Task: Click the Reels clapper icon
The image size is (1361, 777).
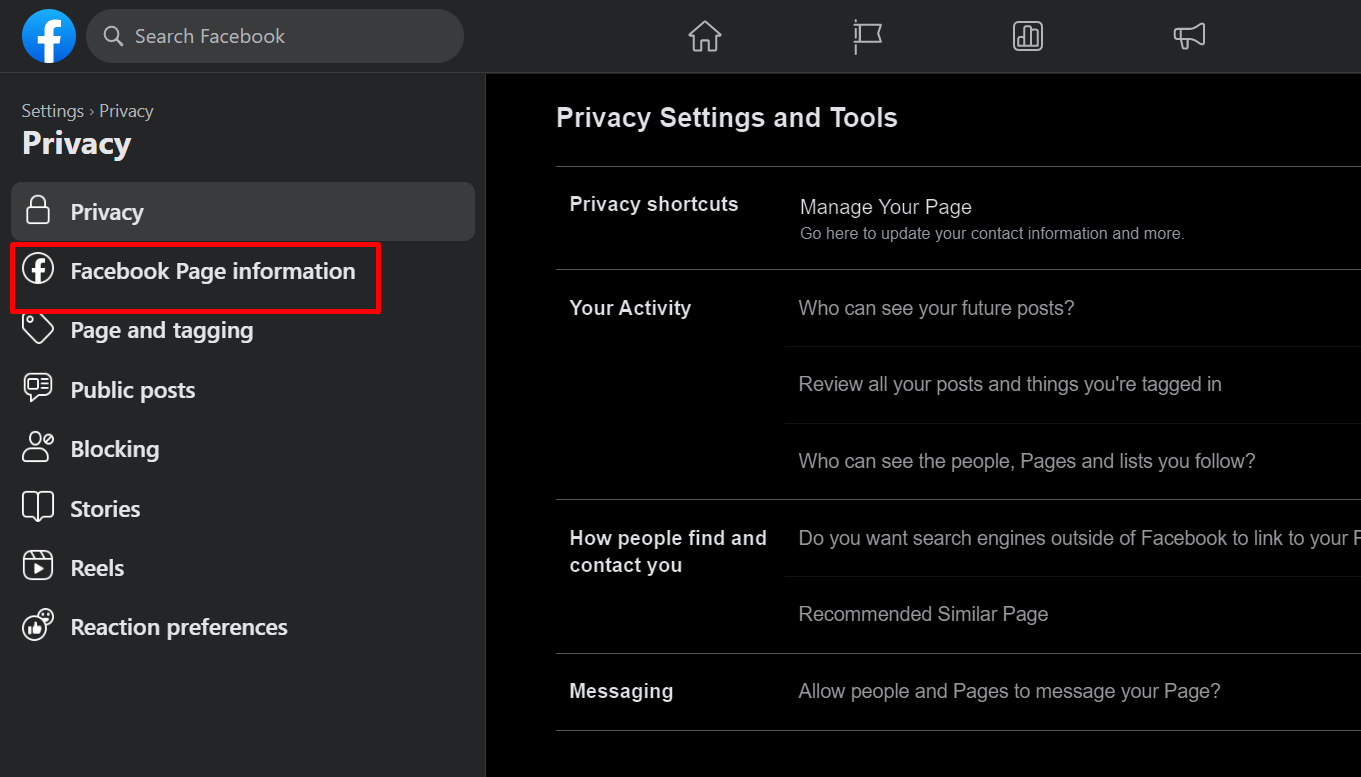Action: pos(38,567)
